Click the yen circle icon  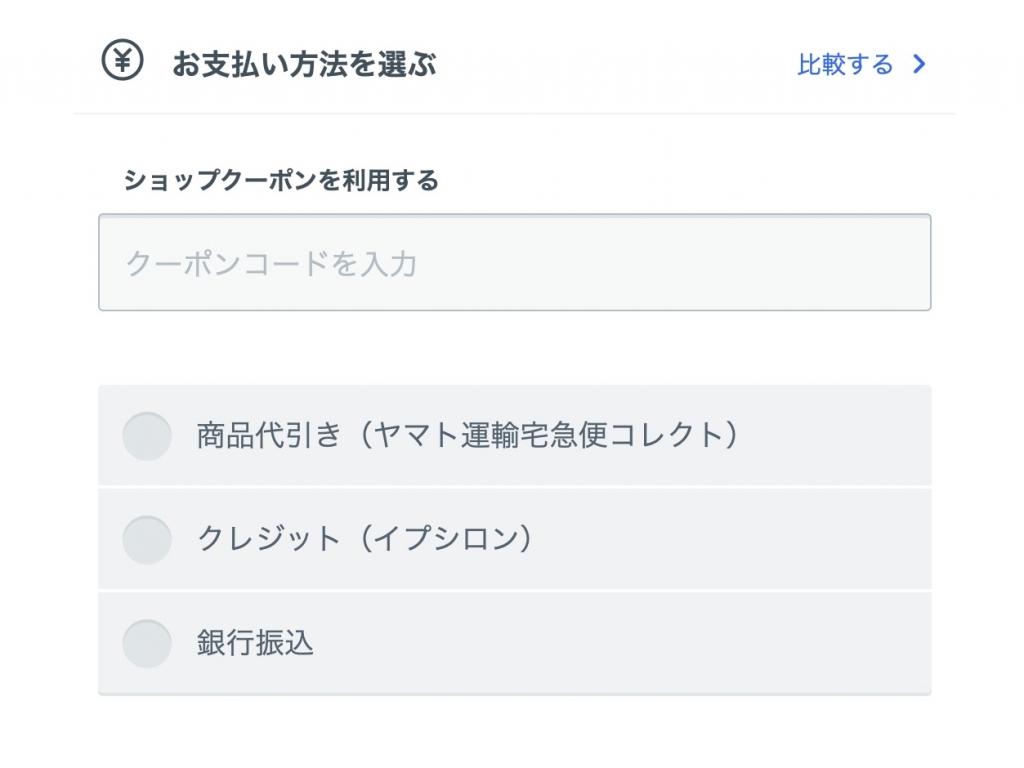click(122, 60)
